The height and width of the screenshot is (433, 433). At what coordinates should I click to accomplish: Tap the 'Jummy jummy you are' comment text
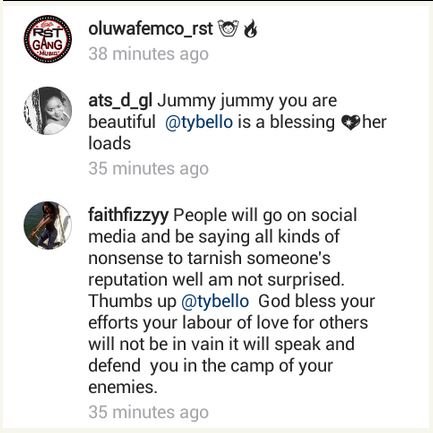coord(247,101)
